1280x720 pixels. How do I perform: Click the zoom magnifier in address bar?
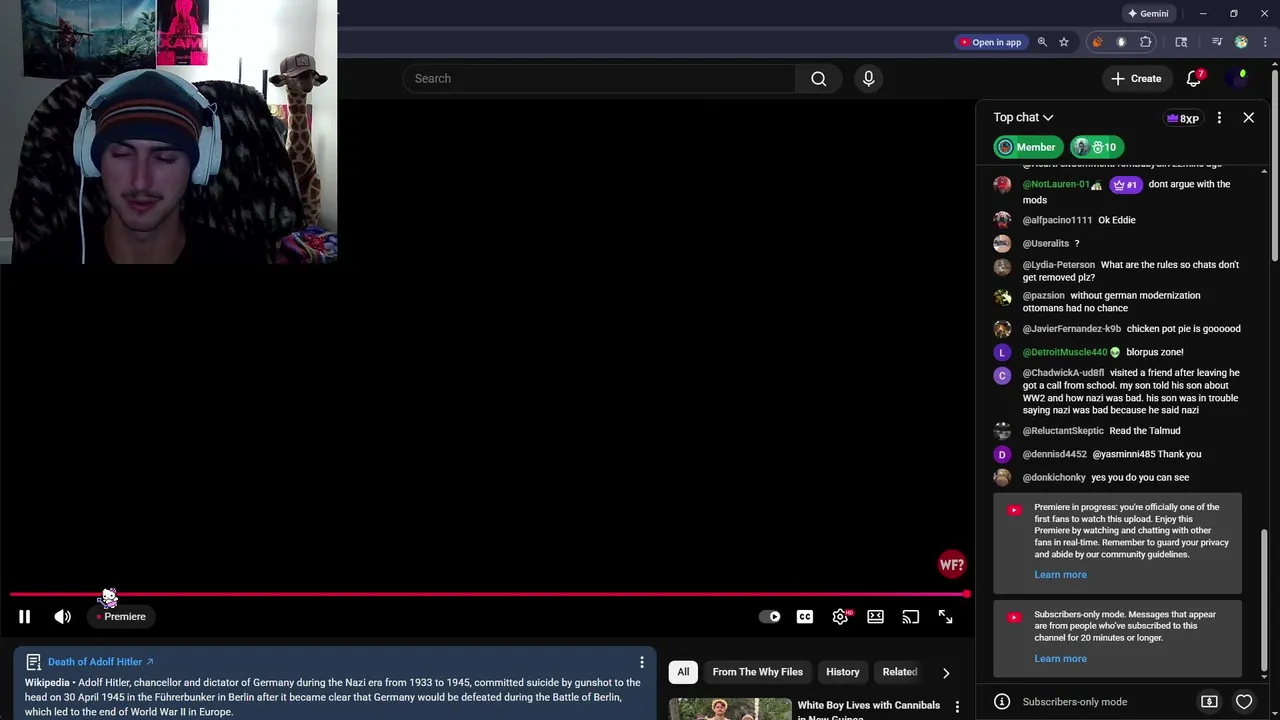pos(1042,42)
